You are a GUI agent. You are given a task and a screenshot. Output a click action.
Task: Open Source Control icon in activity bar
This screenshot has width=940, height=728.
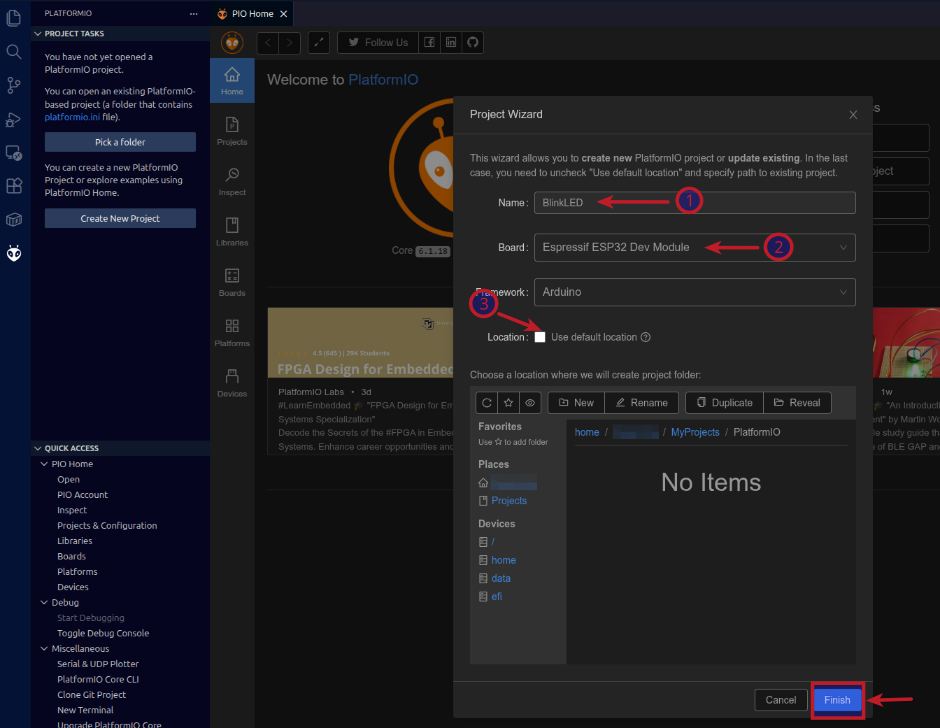click(14, 86)
